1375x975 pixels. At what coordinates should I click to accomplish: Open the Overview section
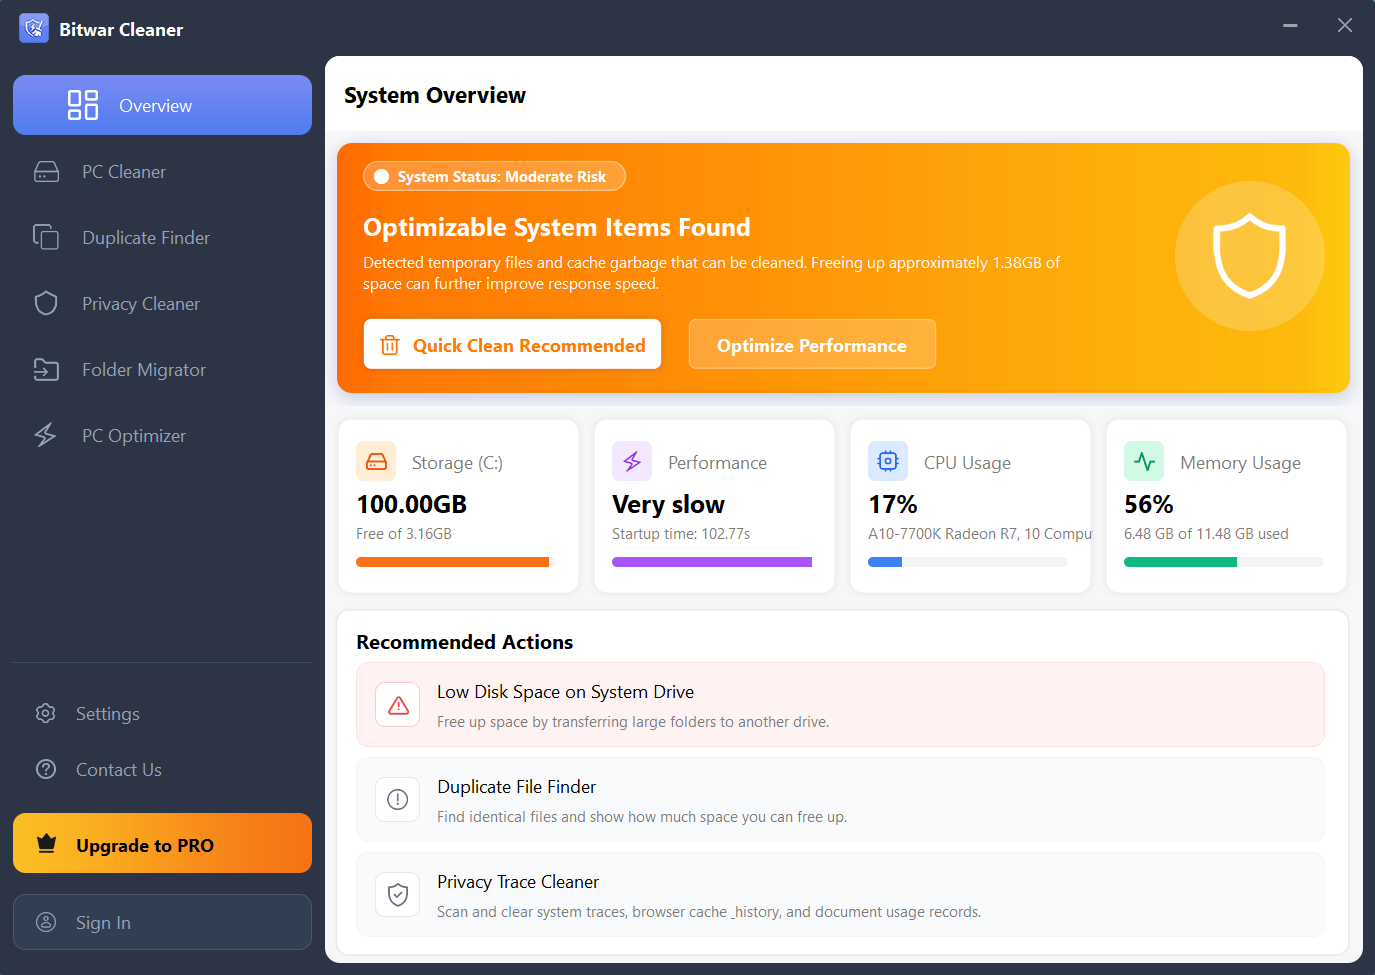click(162, 105)
